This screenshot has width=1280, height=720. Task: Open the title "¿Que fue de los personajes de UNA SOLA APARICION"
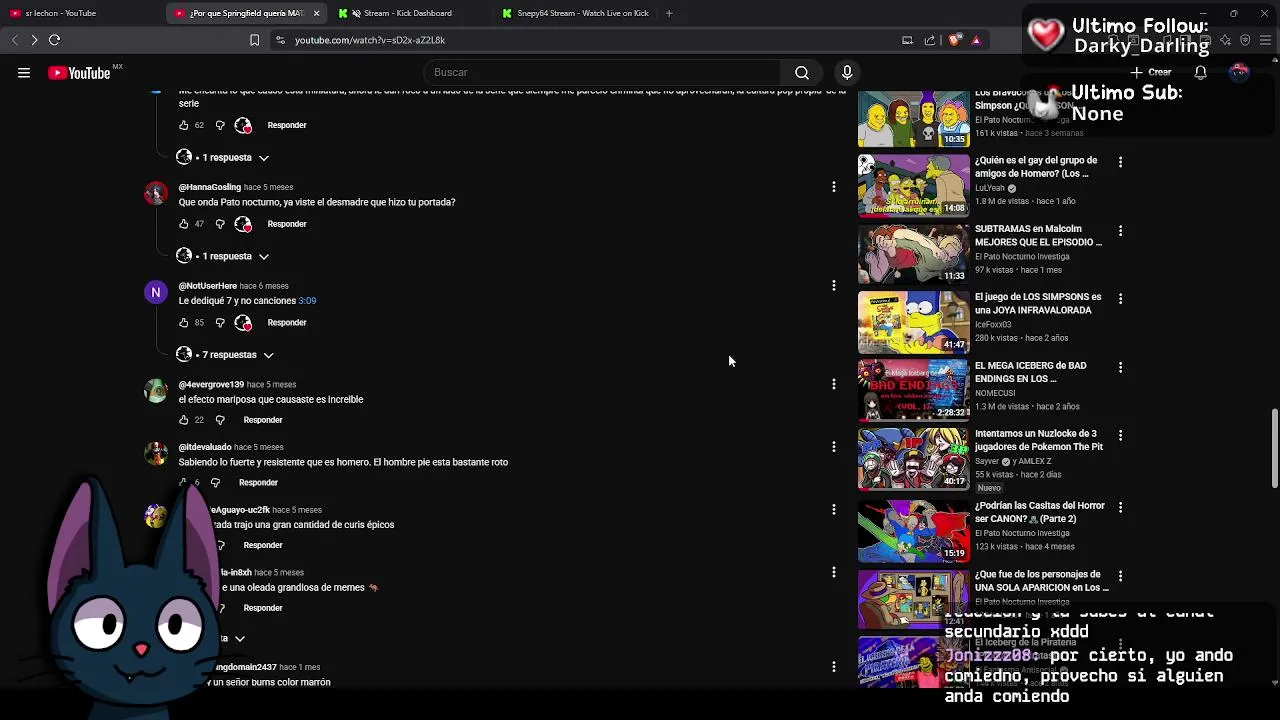click(1041, 581)
